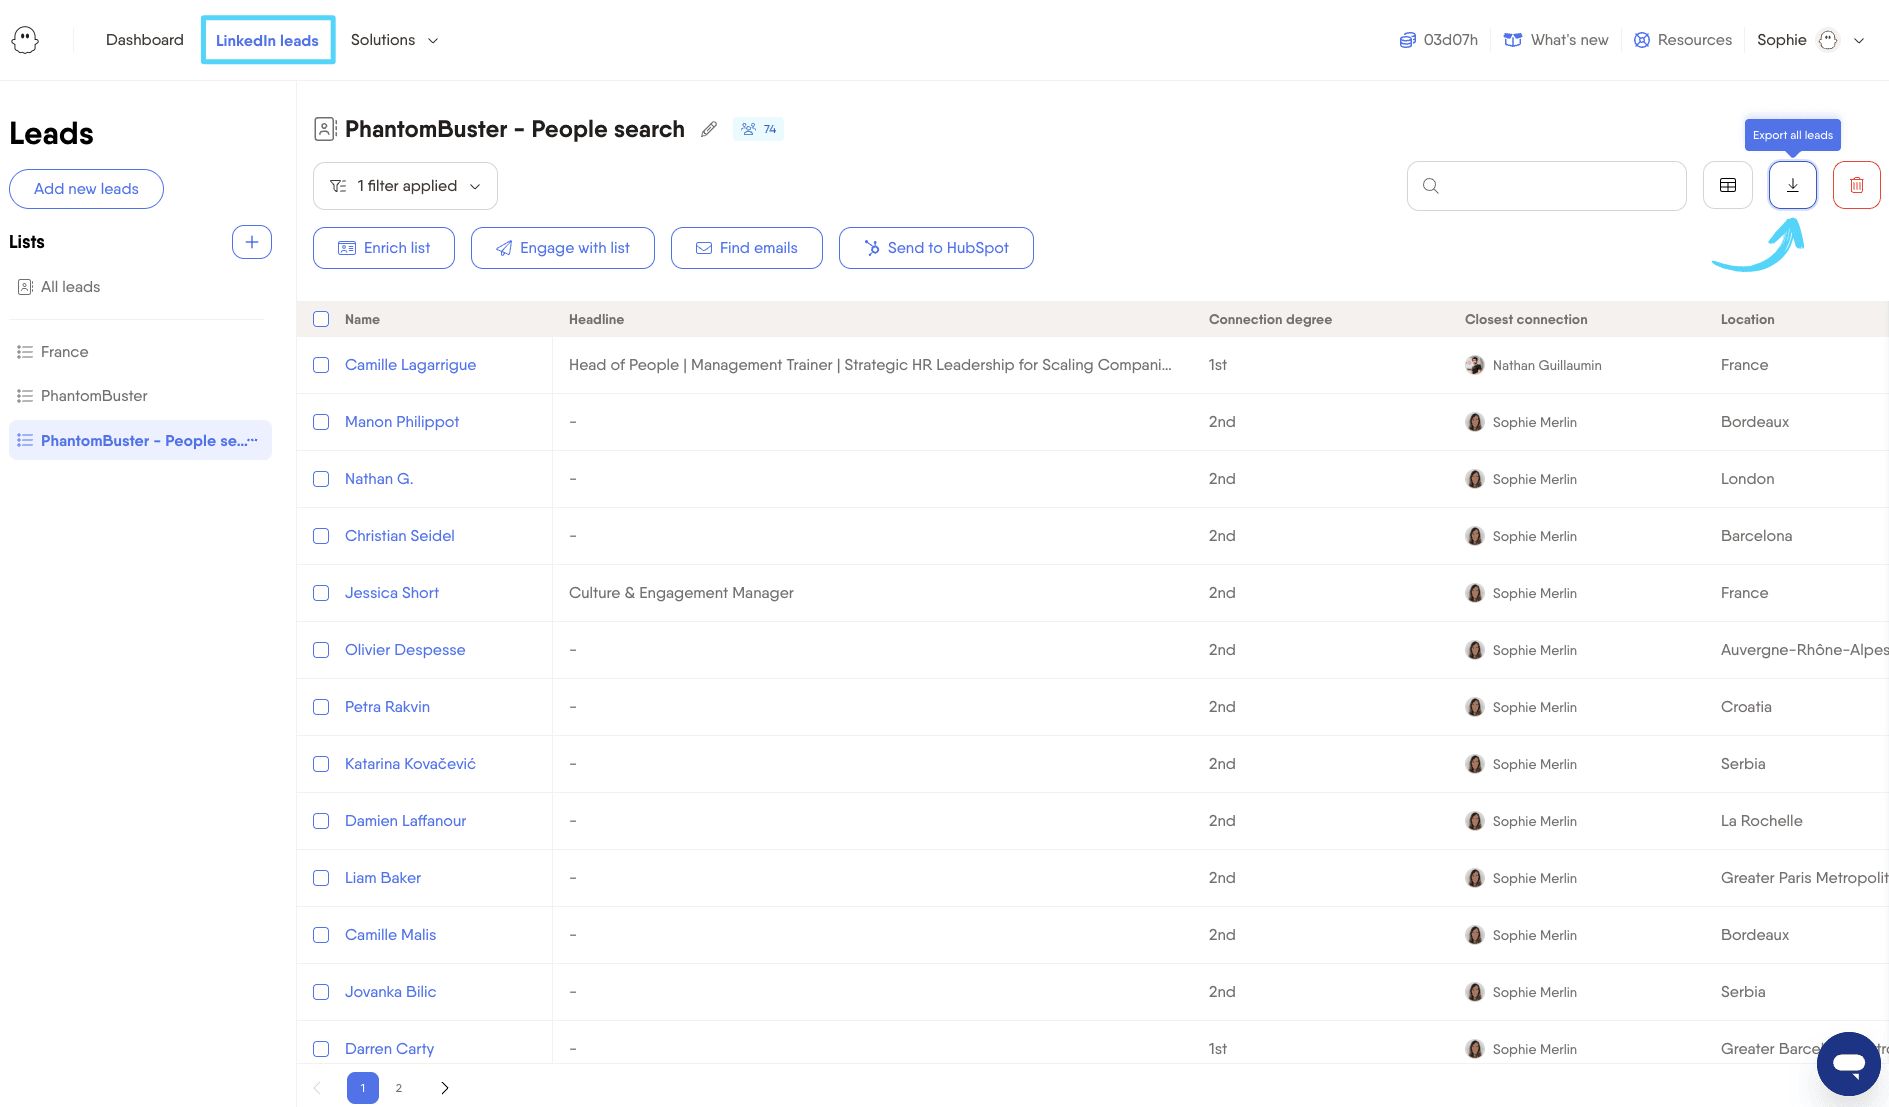
Task: Click the Add new leads button
Action: coord(86,189)
